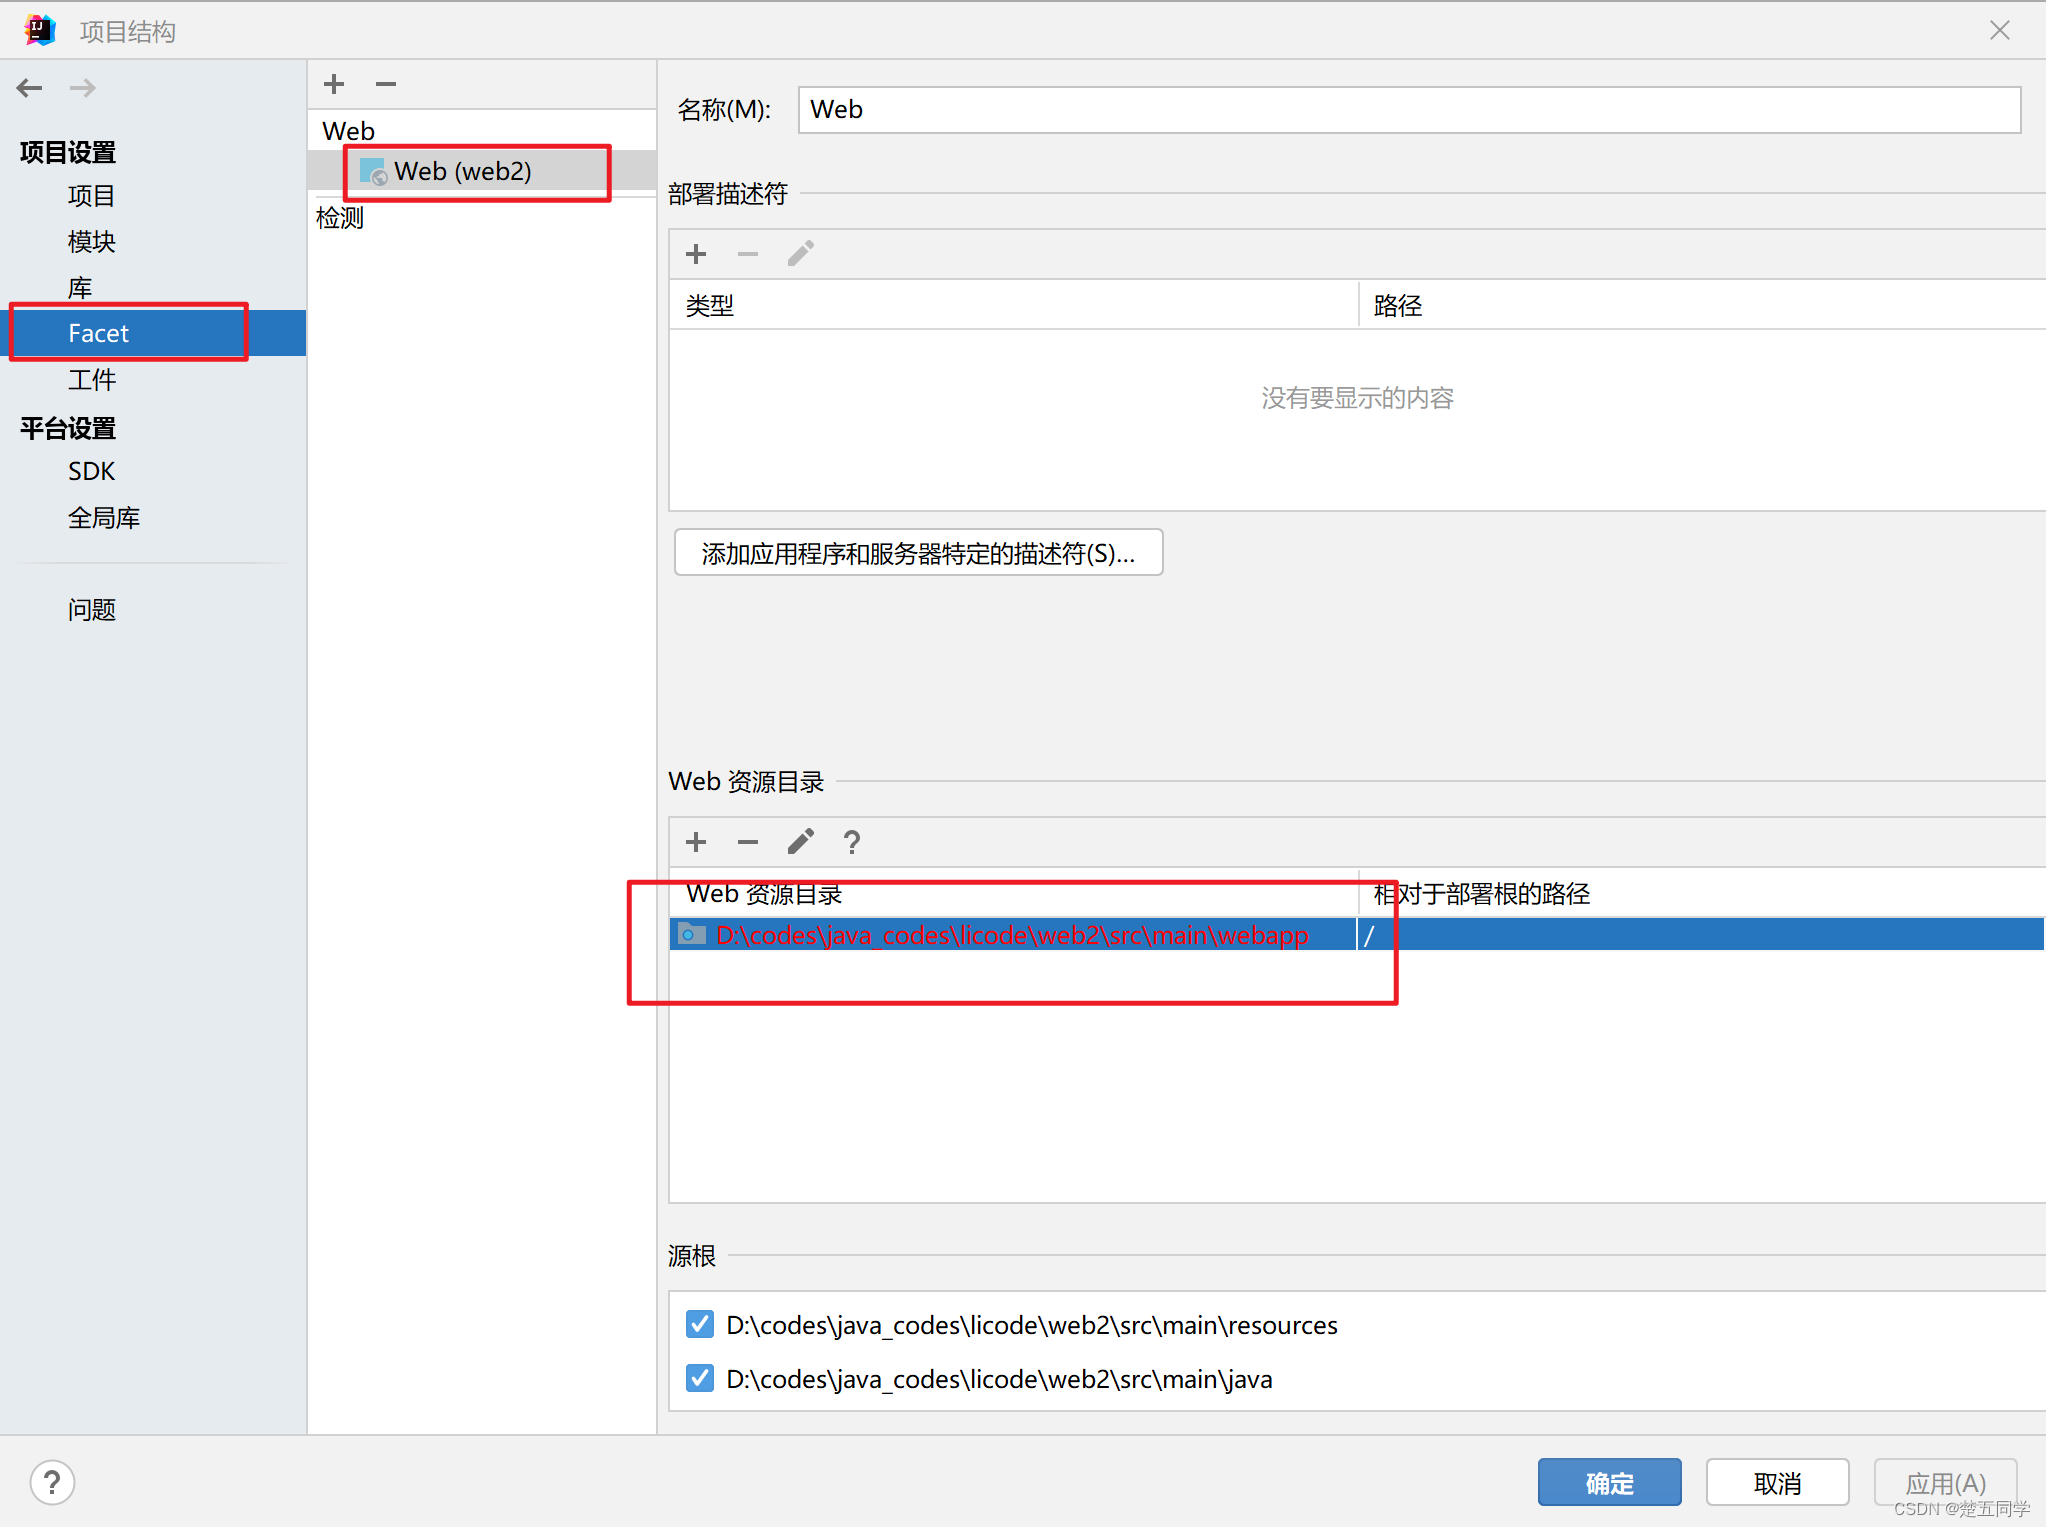
Task: Remove the Web resource directory
Action: [748, 842]
